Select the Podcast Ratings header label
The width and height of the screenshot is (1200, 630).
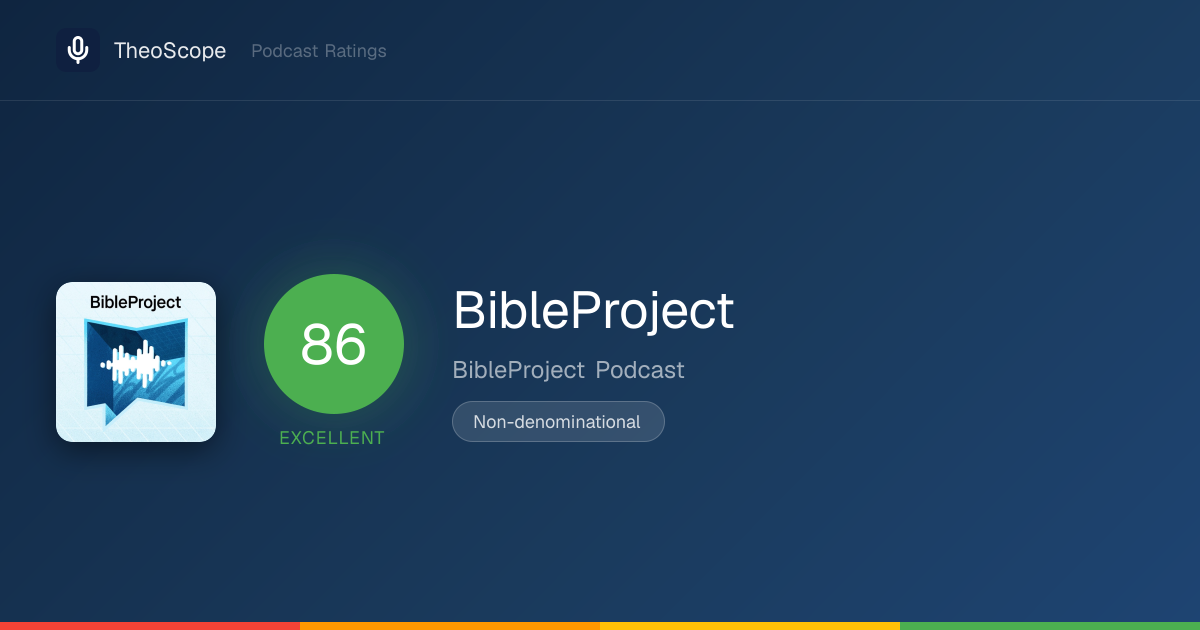pyautogui.click(x=319, y=51)
